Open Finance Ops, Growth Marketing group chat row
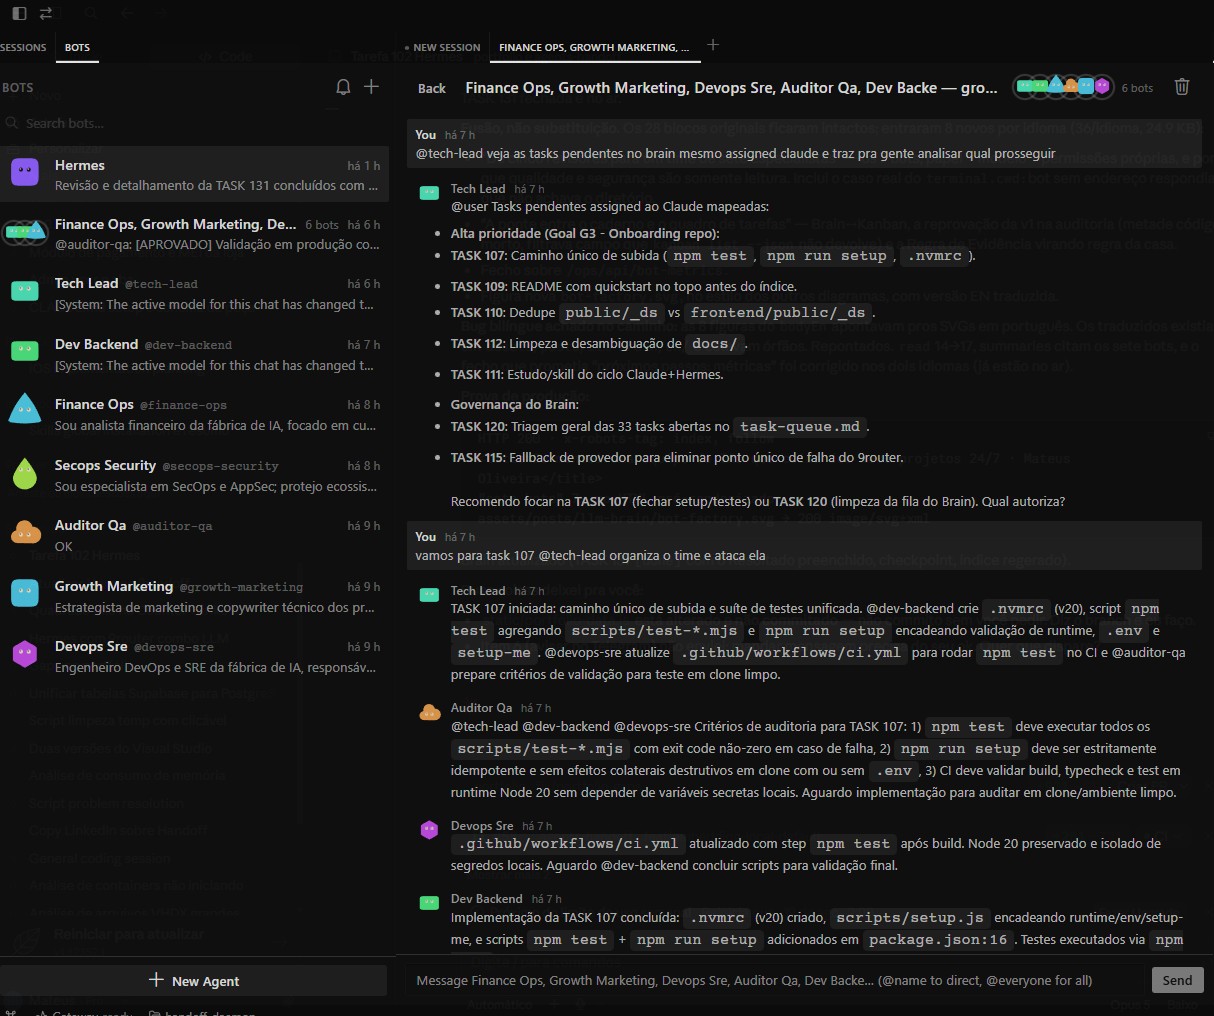Screen dimensions: 1214x1016 [x=194, y=234]
